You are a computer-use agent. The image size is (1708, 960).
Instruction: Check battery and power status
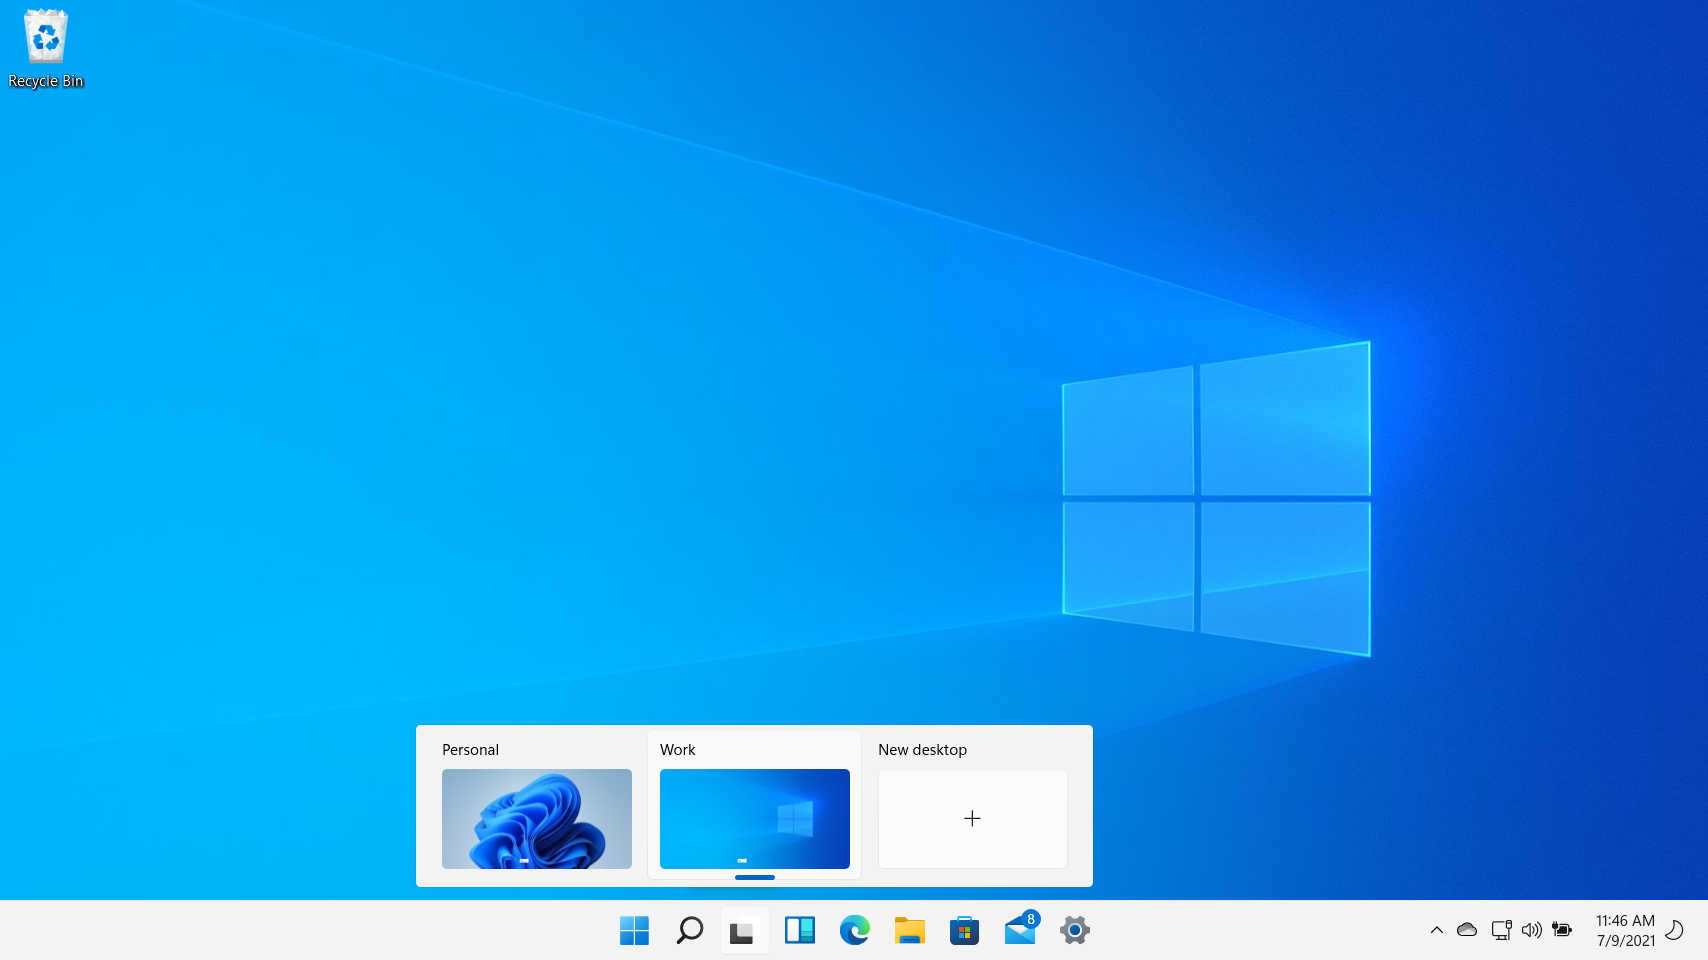pos(1562,930)
